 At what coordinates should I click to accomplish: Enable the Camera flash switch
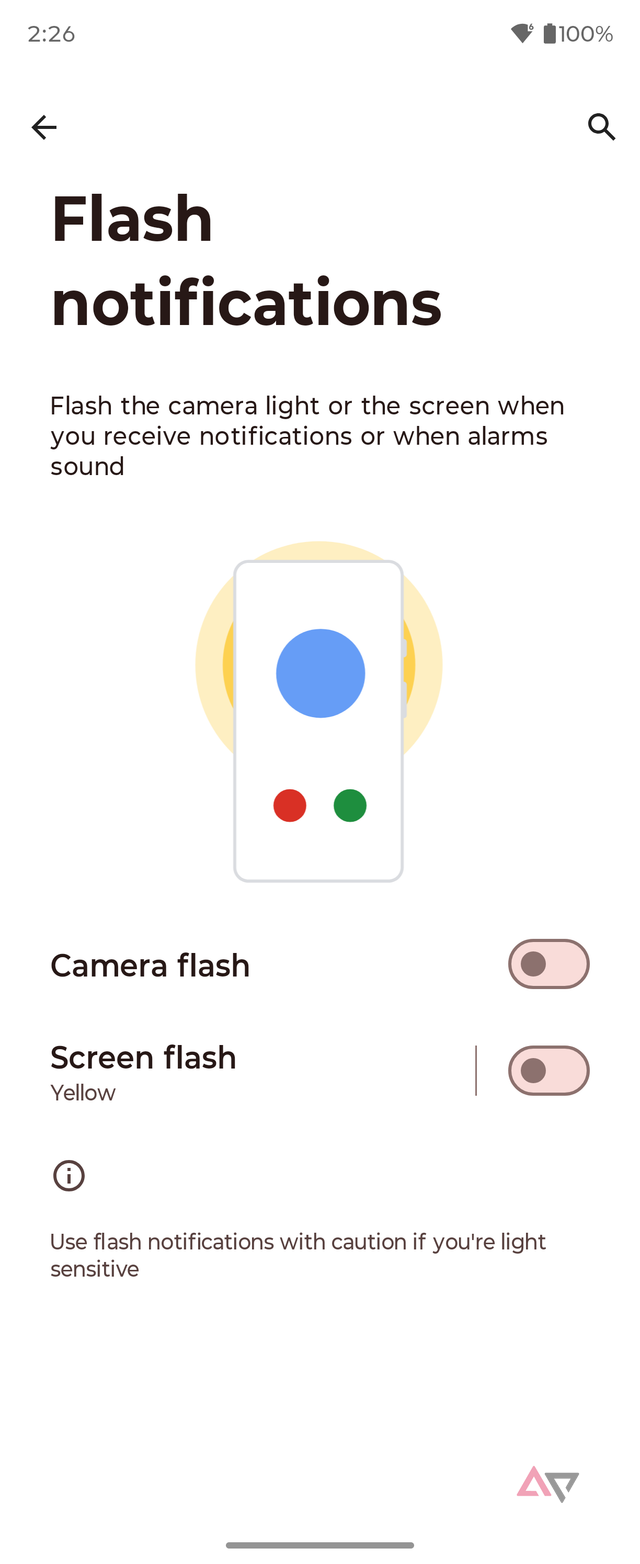pos(548,964)
